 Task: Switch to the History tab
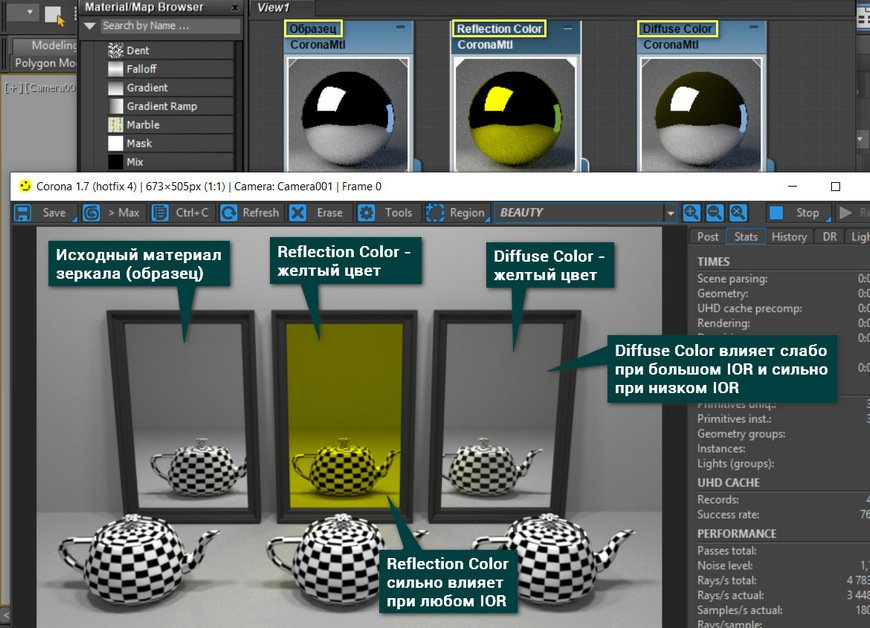tap(789, 237)
